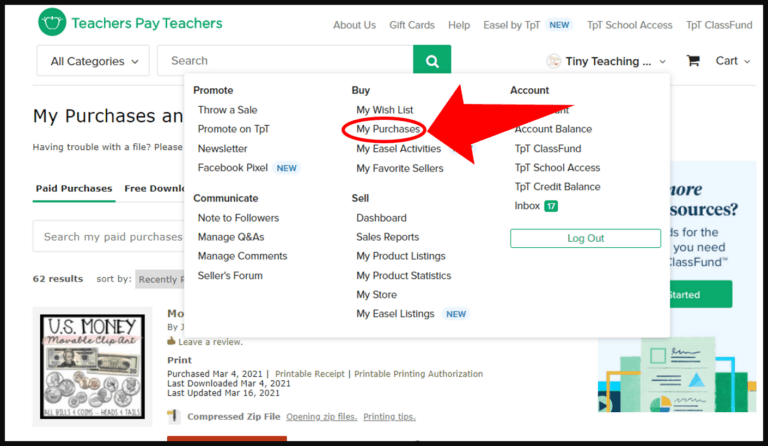768x446 pixels.
Task: Click the Printing tips link
Action: [x=389, y=417]
